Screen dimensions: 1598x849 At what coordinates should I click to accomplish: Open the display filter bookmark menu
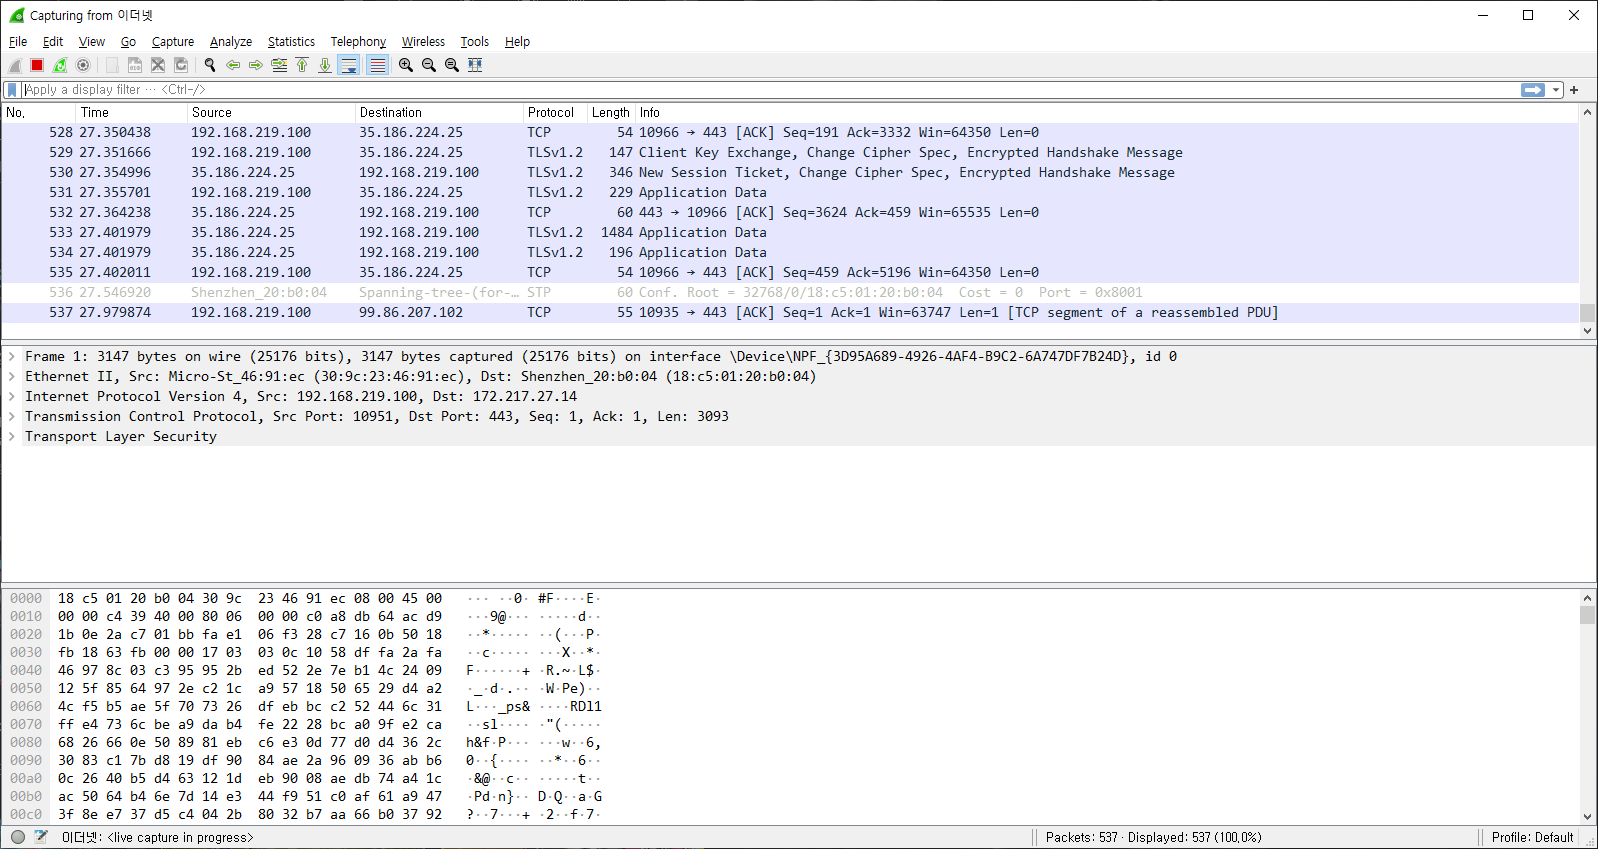12,90
